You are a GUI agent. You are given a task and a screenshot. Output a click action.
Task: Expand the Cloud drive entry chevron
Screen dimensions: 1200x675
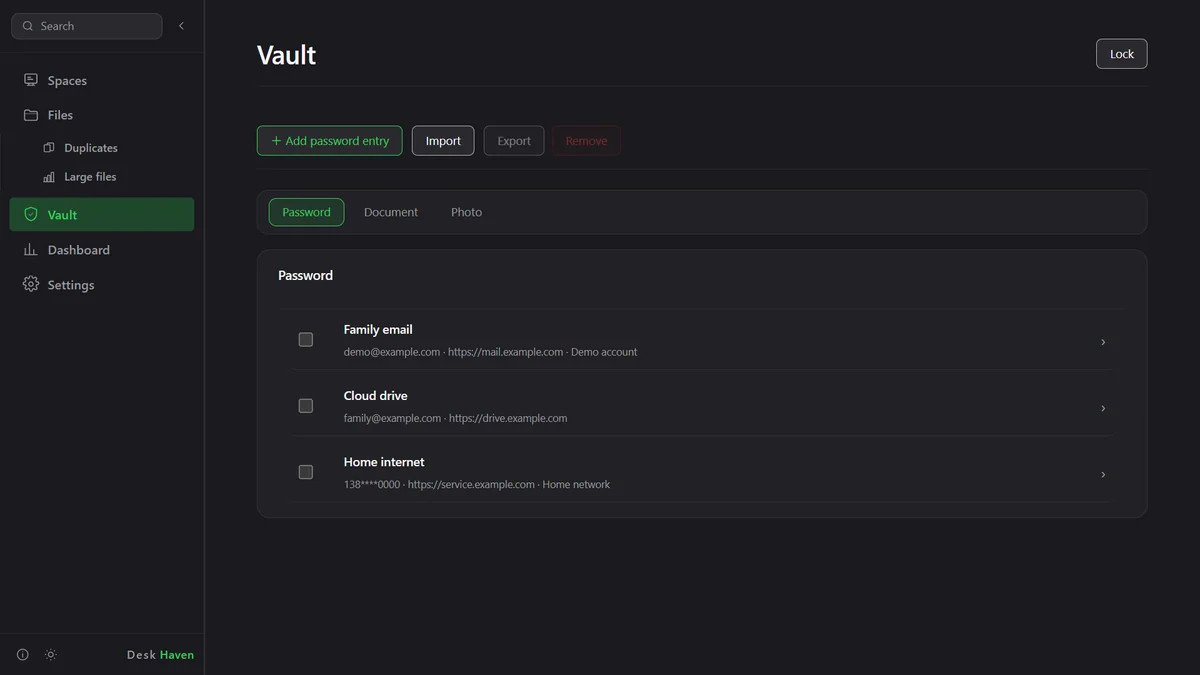tap(1103, 408)
